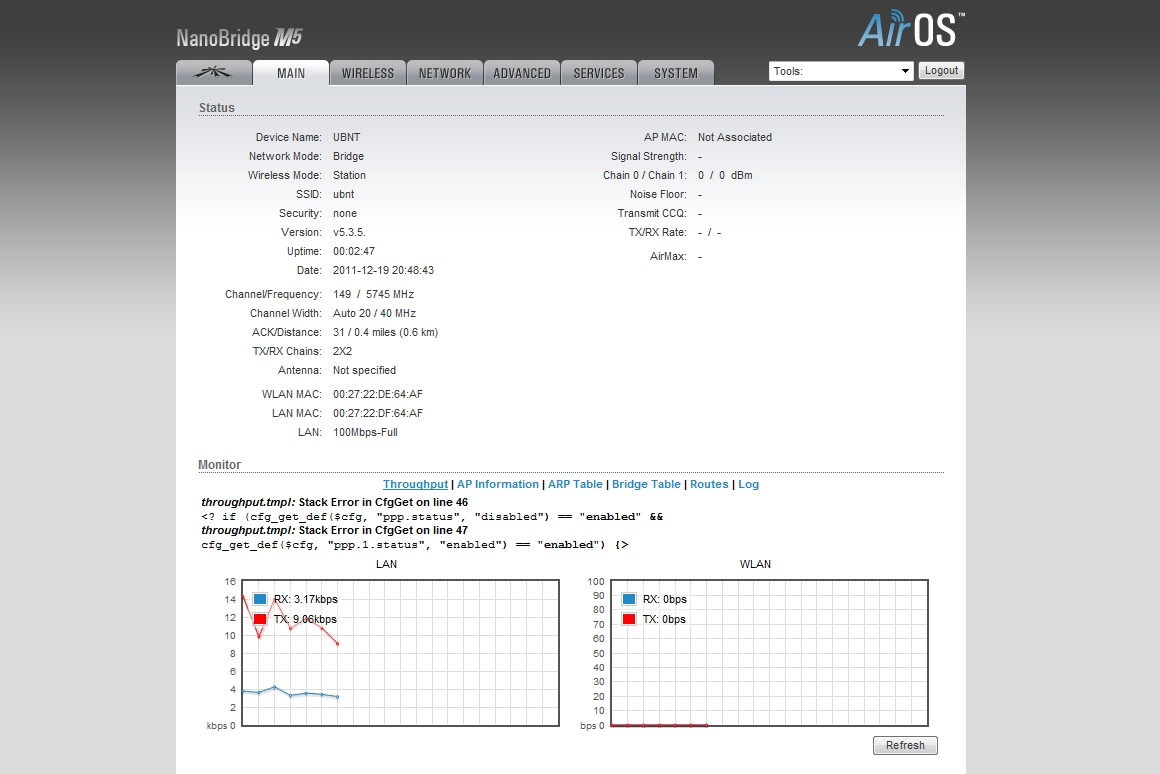Select the 149 / 5745 MHz frequency value
1160x774 pixels.
pyautogui.click(x=373, y=294)
